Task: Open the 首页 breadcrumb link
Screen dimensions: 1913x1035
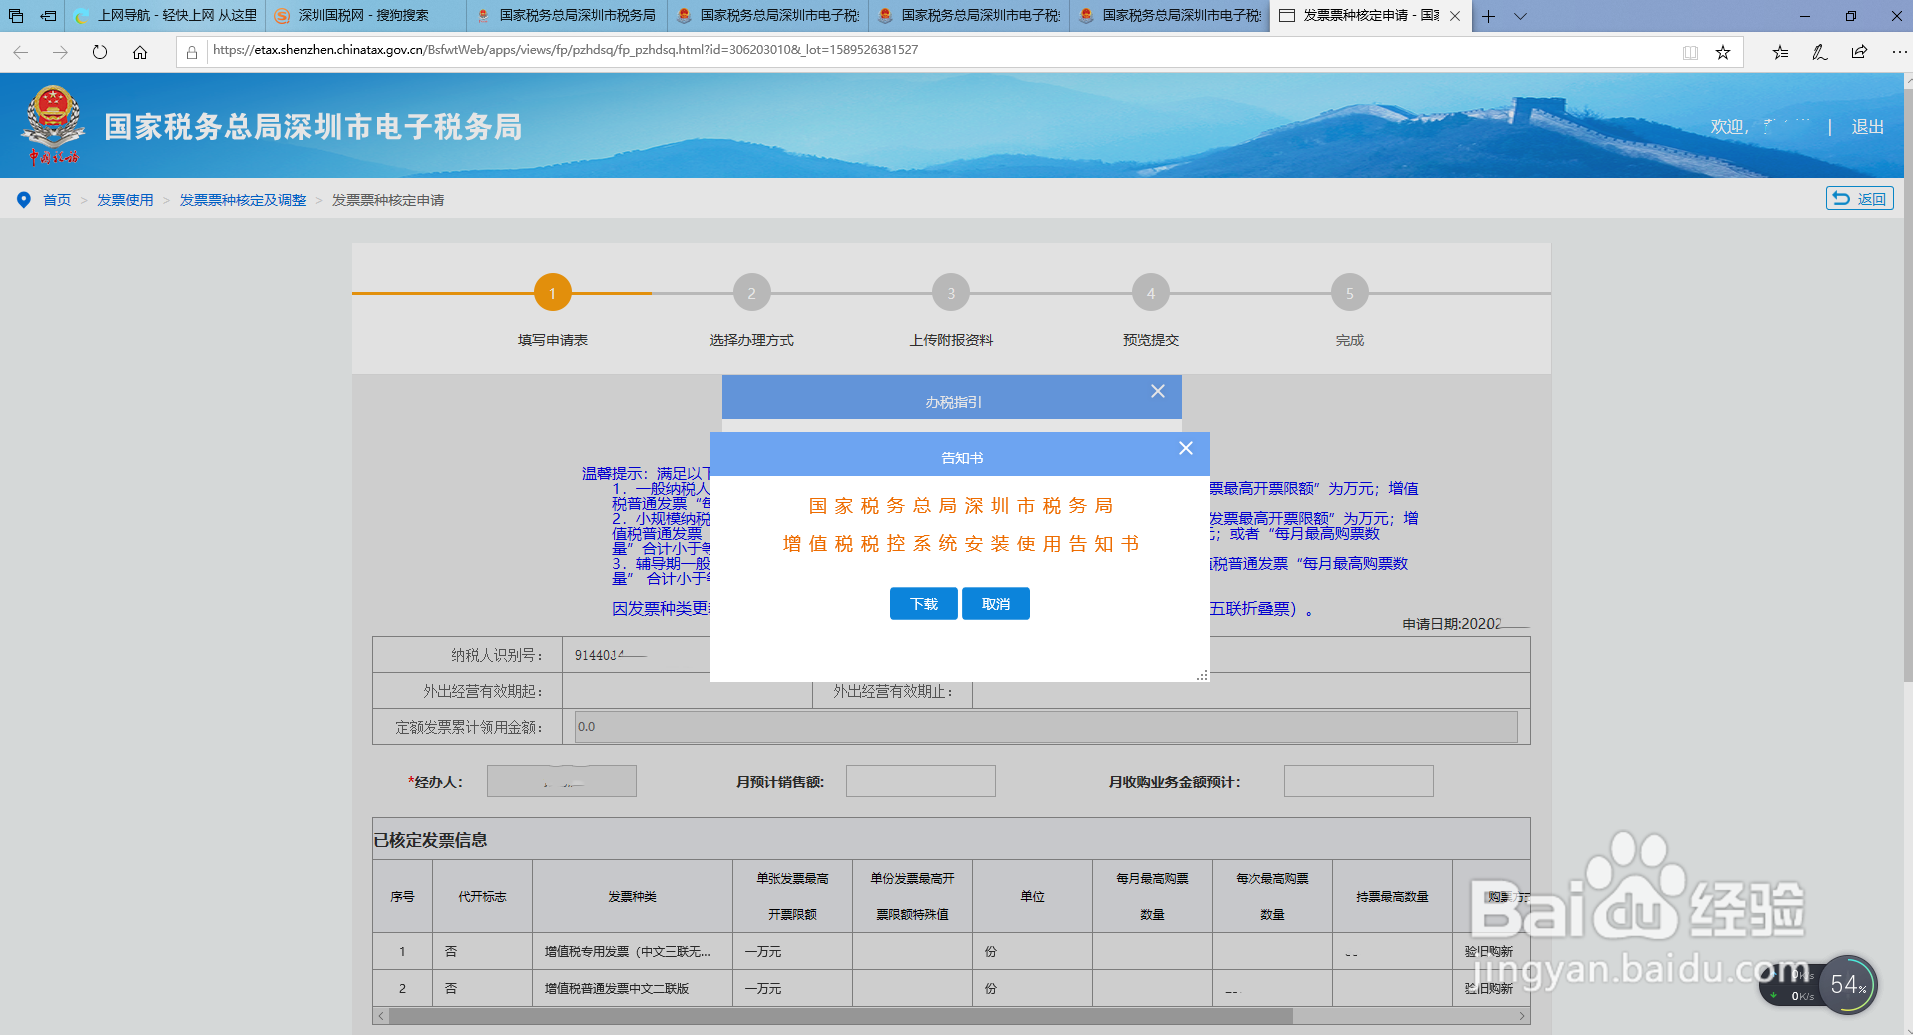Action: coord(56,199)
